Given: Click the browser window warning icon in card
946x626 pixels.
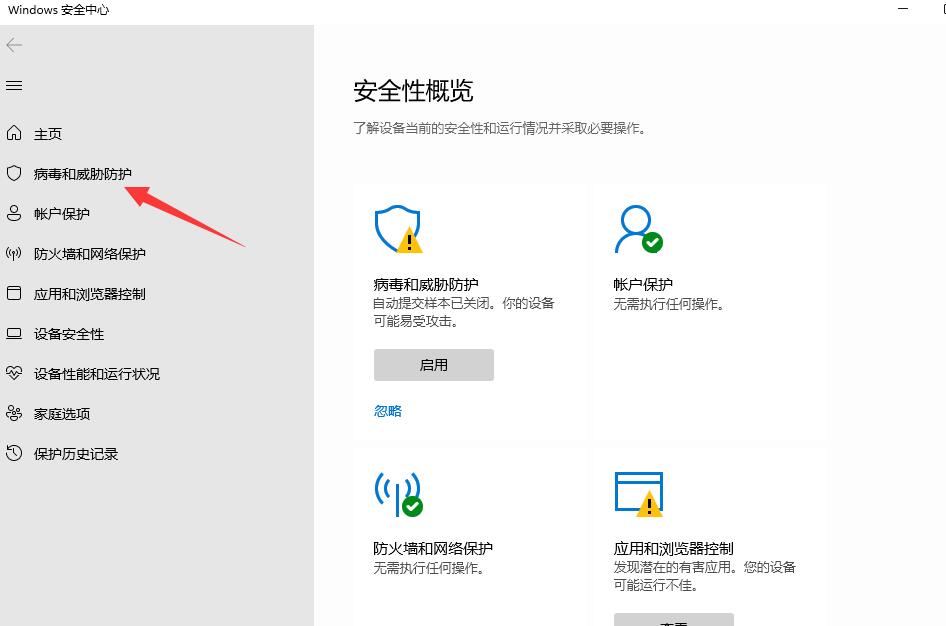Looking at the screenshot, I should (x=639, y=495).
